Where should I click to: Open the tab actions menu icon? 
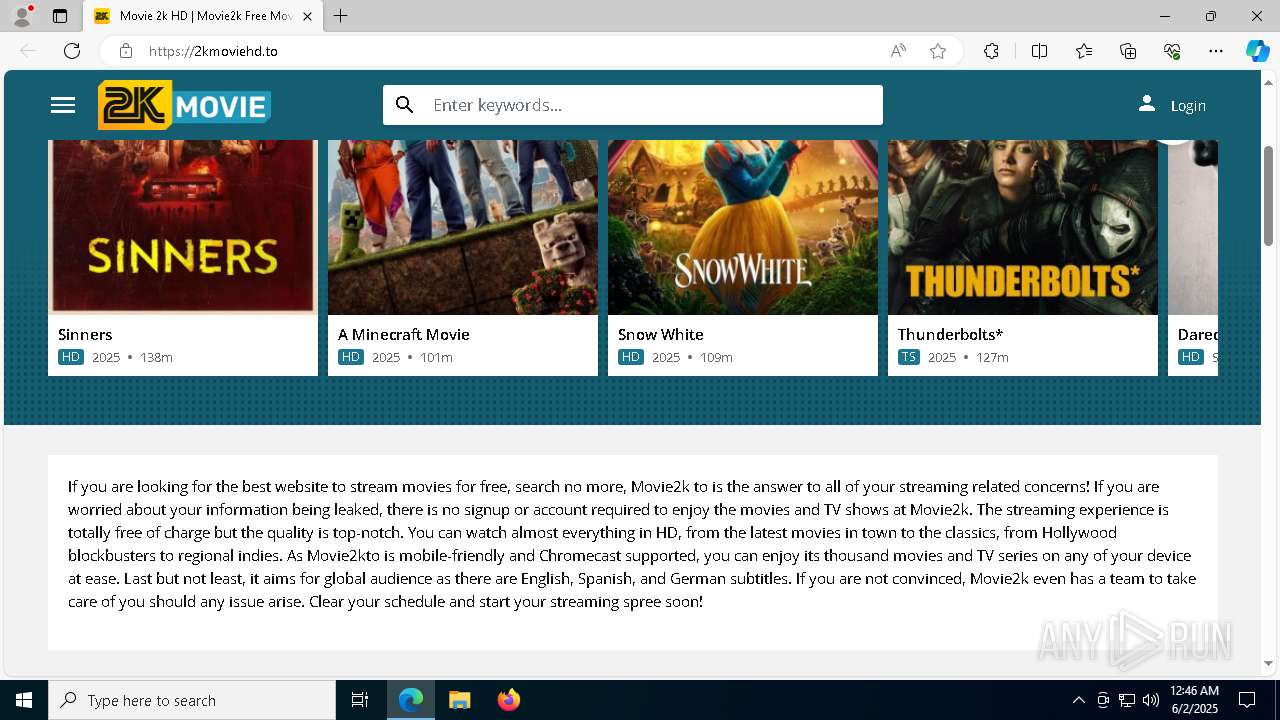coord(60,16)
